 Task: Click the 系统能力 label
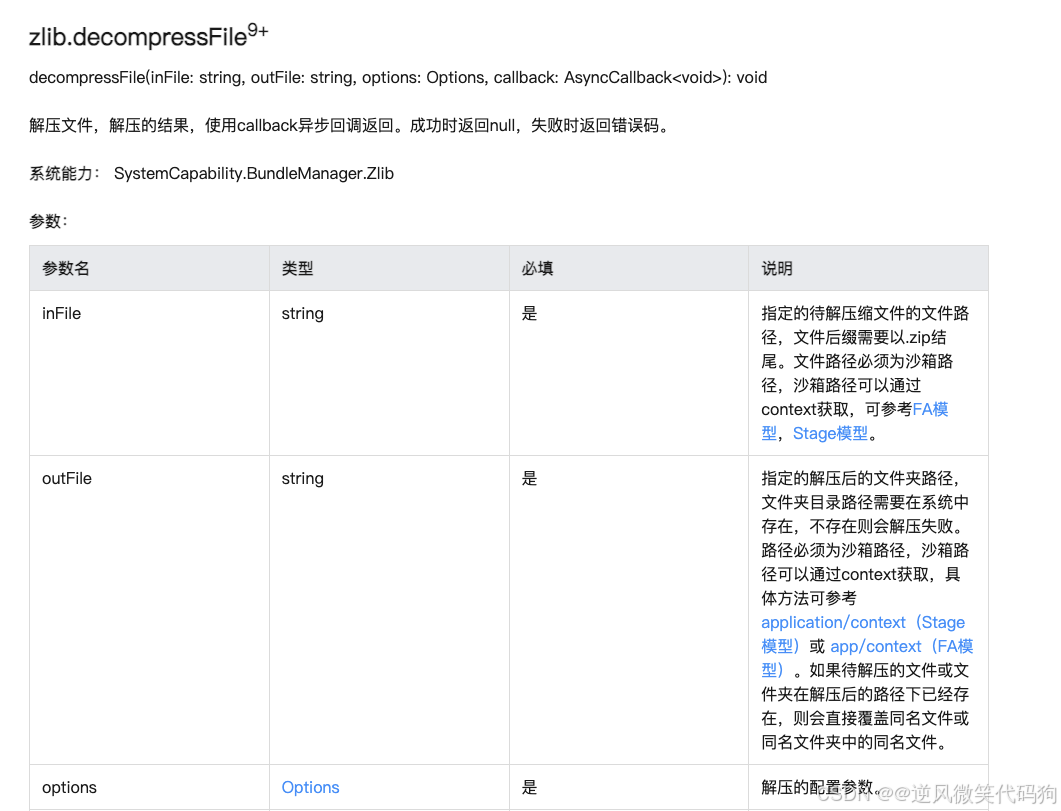click(64, 174)
